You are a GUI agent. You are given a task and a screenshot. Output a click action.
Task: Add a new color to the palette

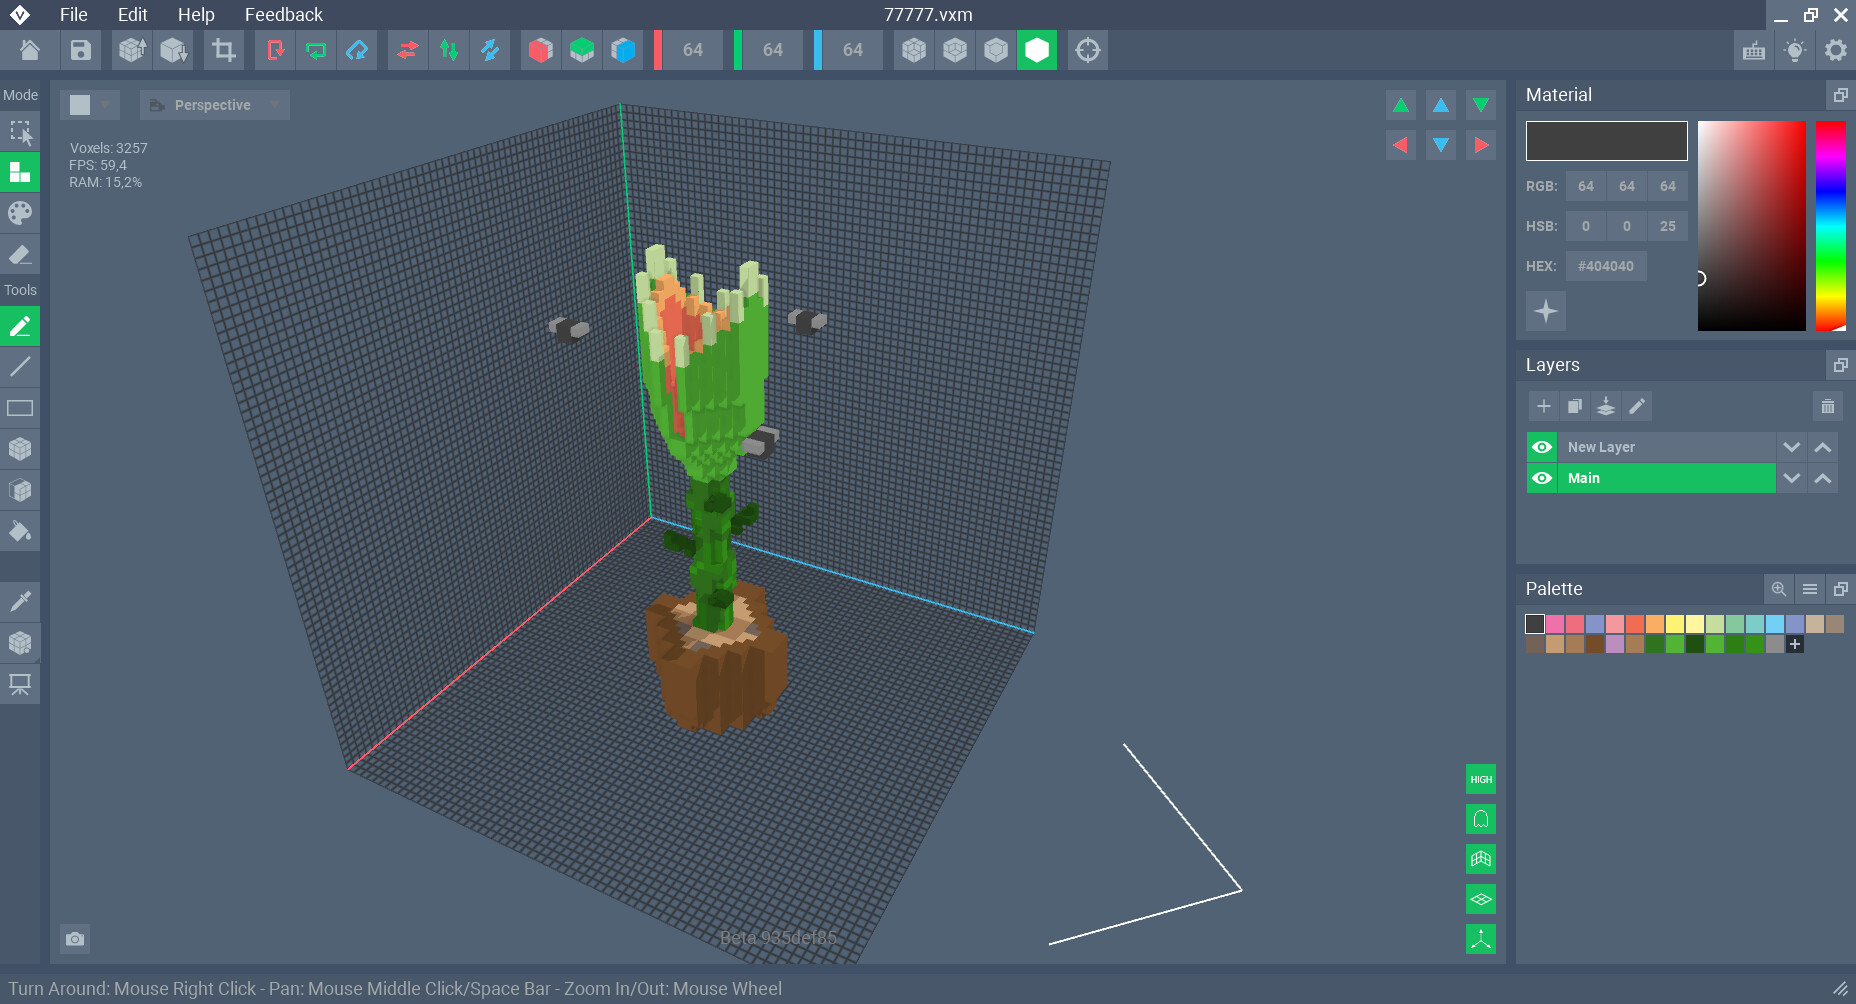click(x=1795, y=644)
